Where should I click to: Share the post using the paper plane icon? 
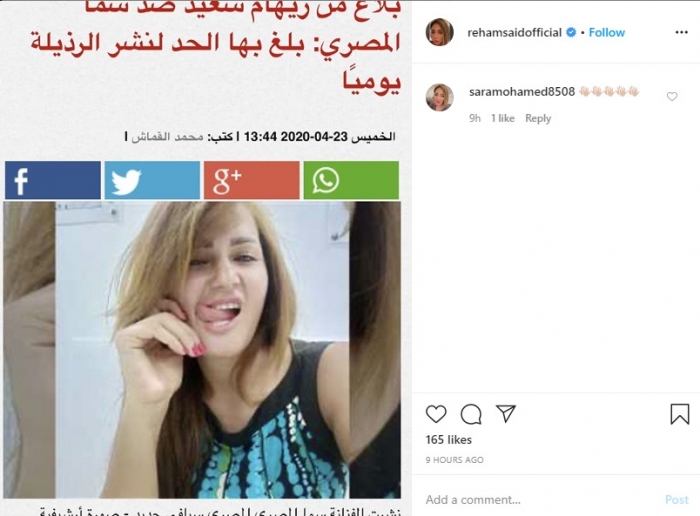(x=506, y=414)
